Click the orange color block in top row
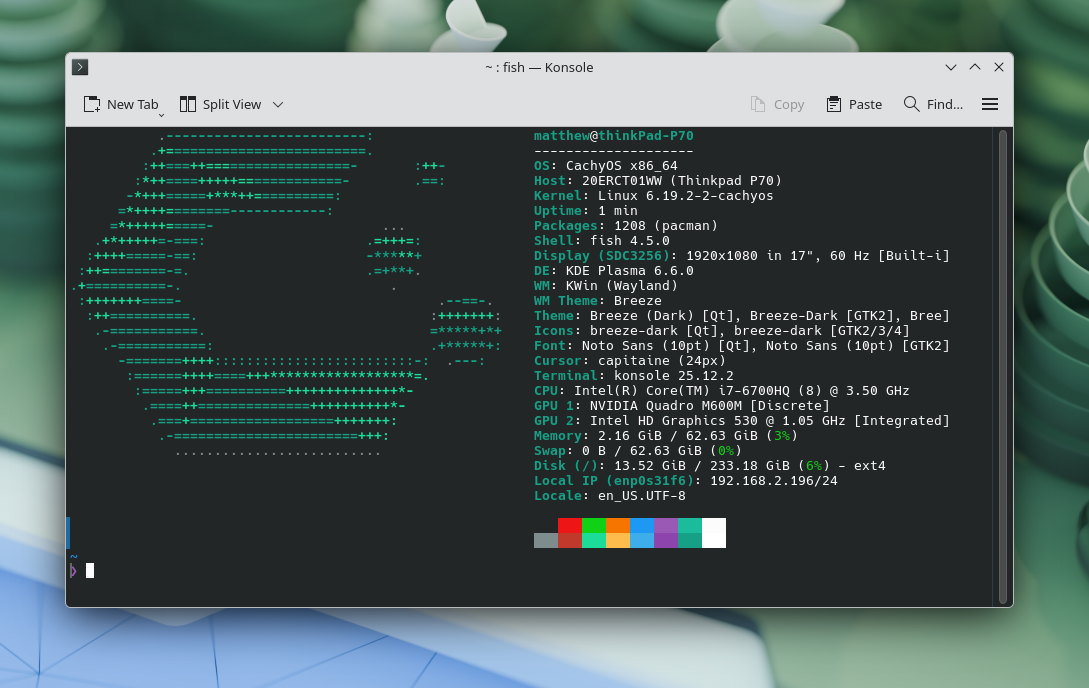 (618, 525)
